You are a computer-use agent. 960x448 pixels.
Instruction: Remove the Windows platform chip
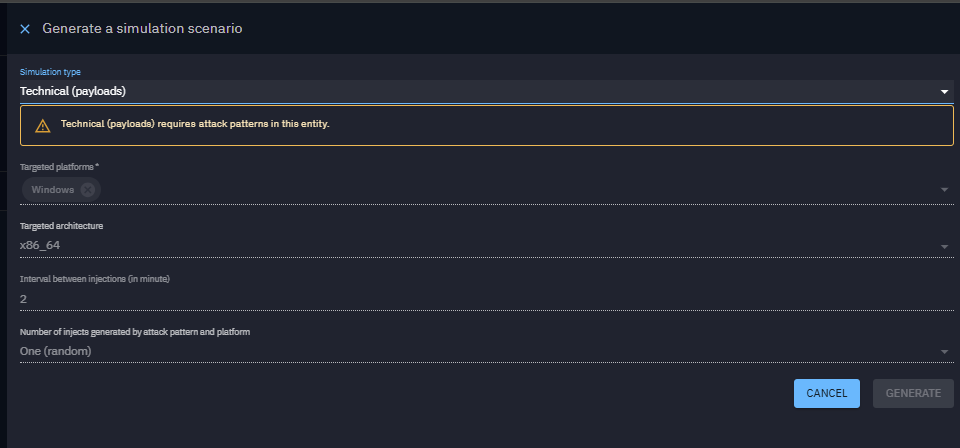88,189
